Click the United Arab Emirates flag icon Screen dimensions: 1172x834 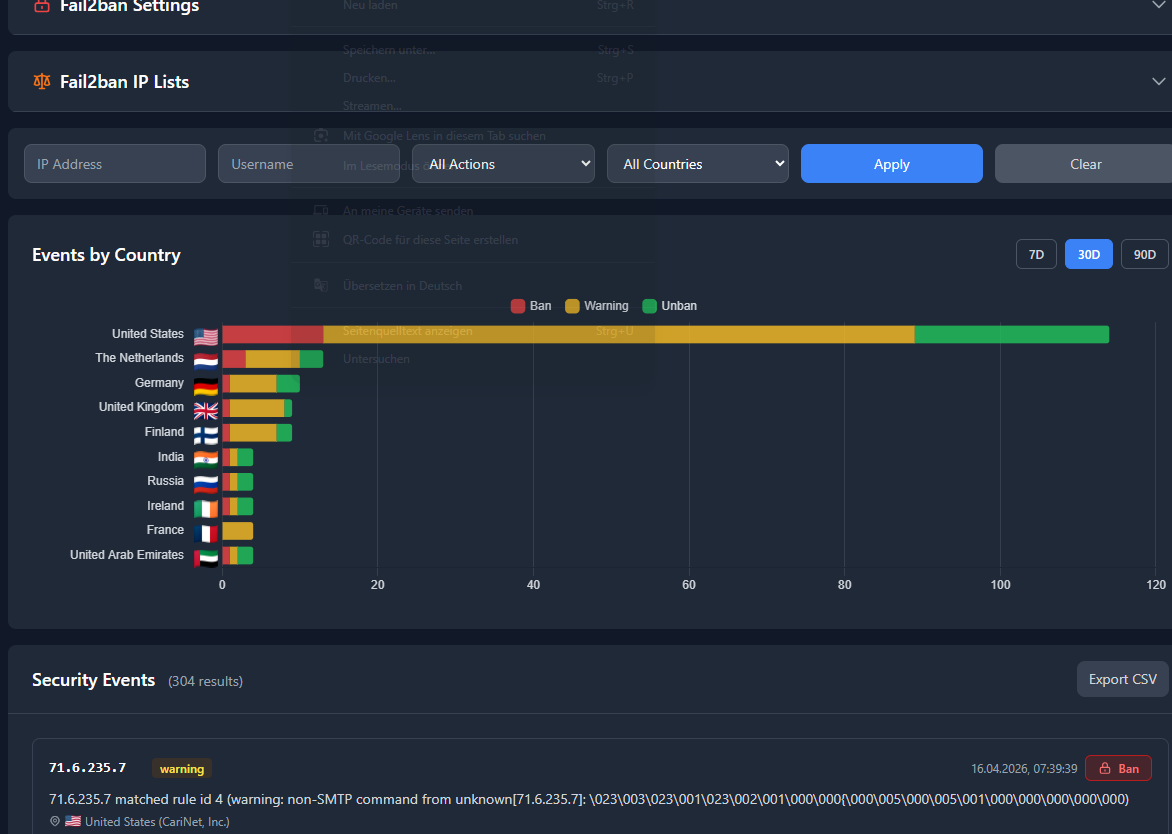tap(206, 557)
